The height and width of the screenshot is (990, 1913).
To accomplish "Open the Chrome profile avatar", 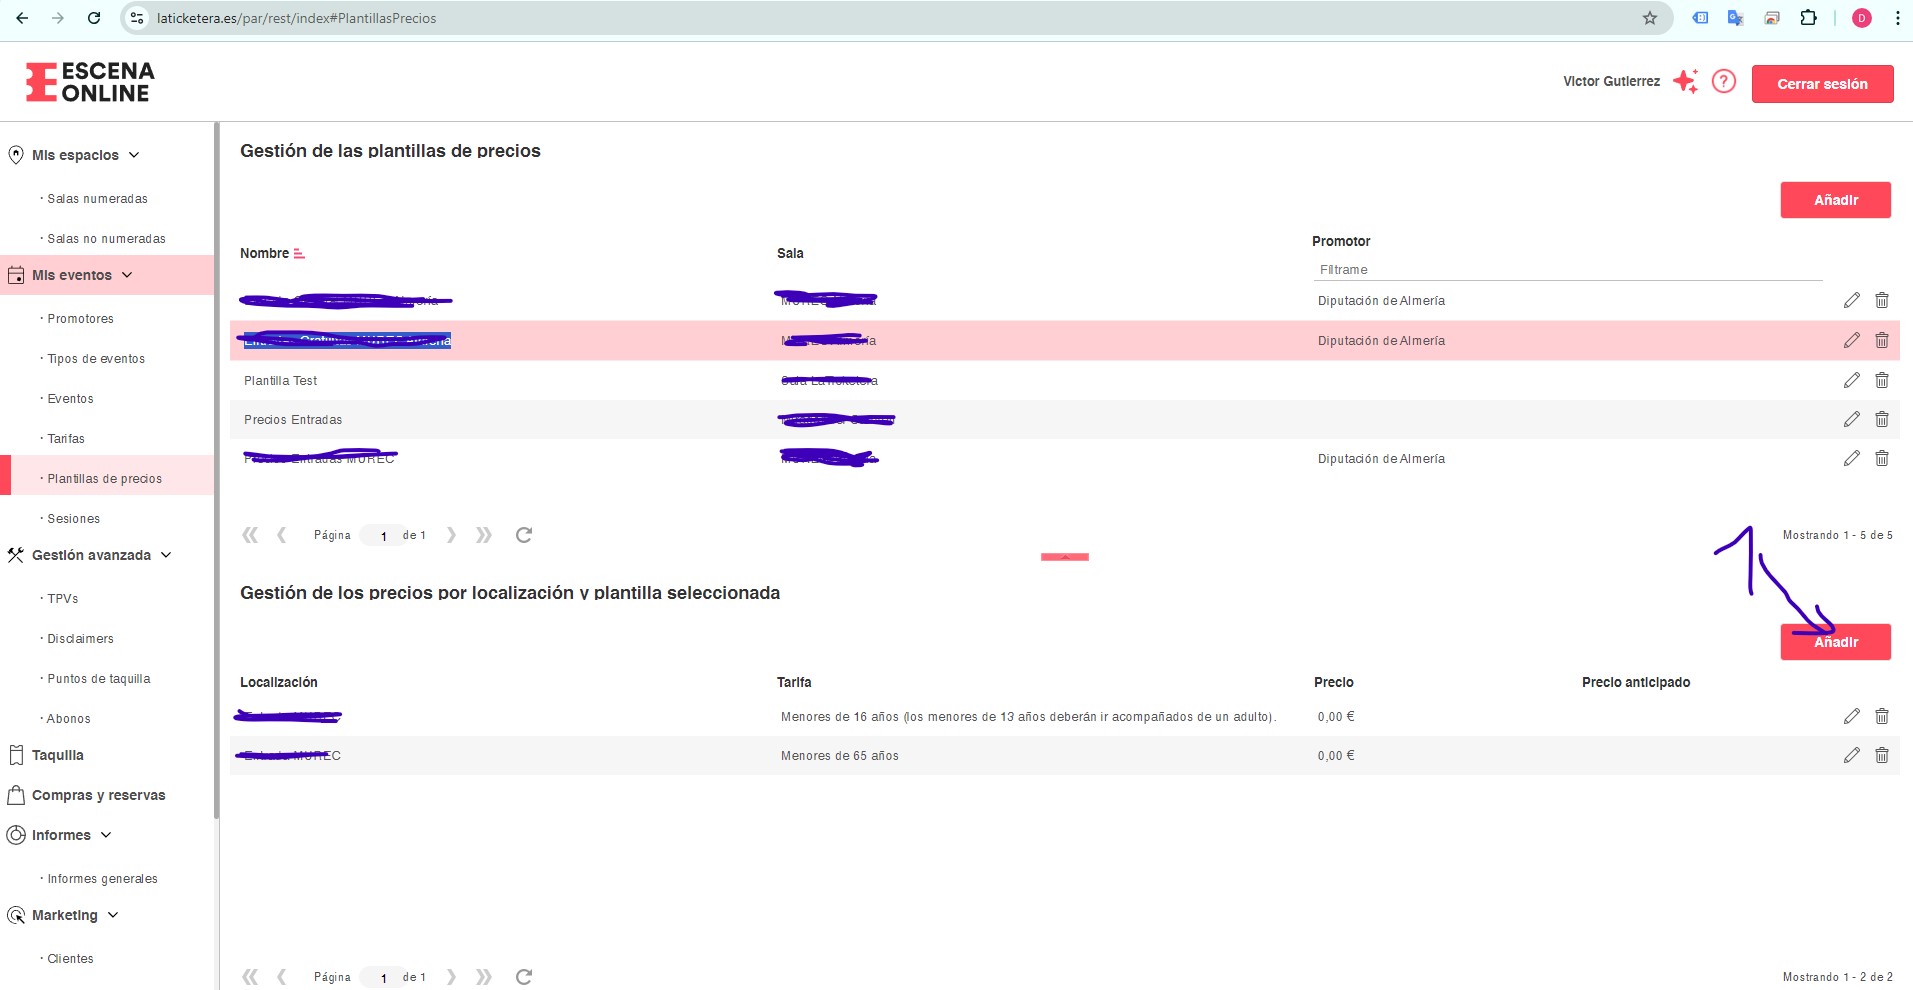I will (x=1862, y=18).
